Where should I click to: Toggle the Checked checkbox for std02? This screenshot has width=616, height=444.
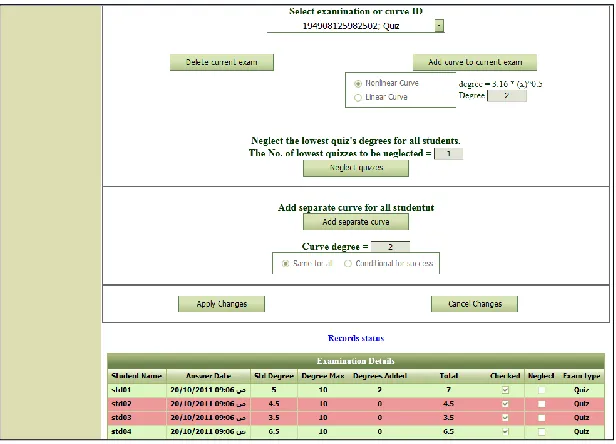[x=505, y=404]
